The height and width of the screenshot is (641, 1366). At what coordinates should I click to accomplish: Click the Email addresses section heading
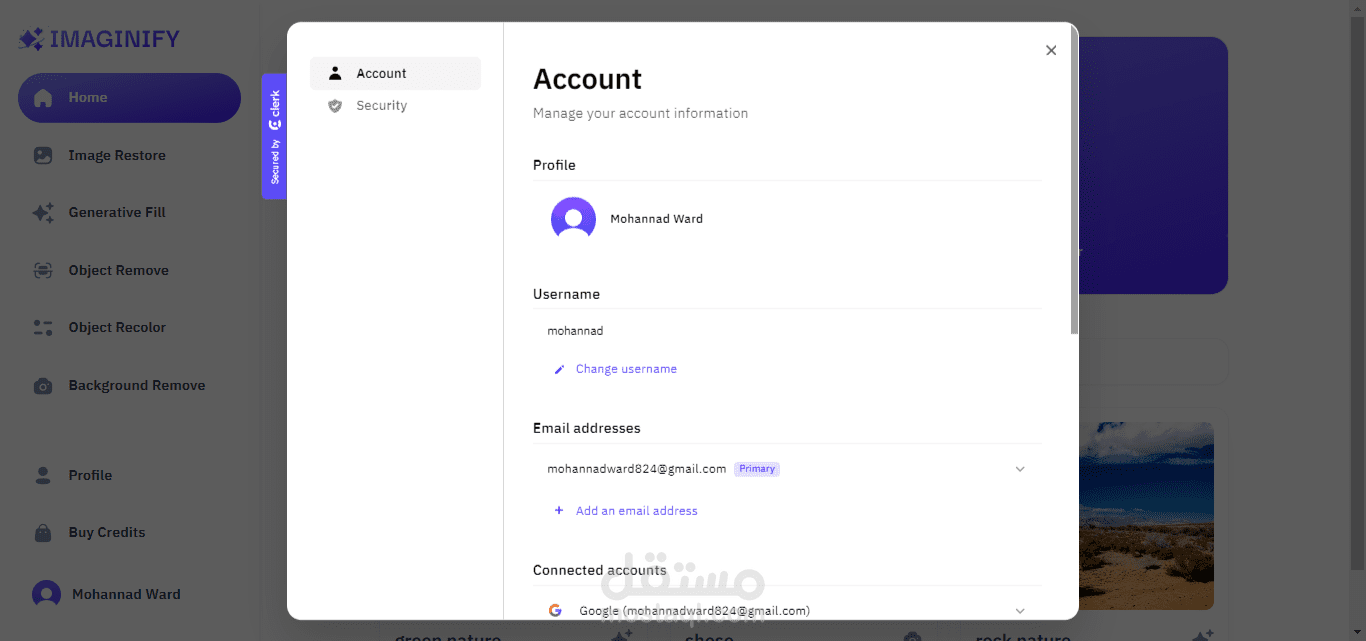tap(586, 428)
